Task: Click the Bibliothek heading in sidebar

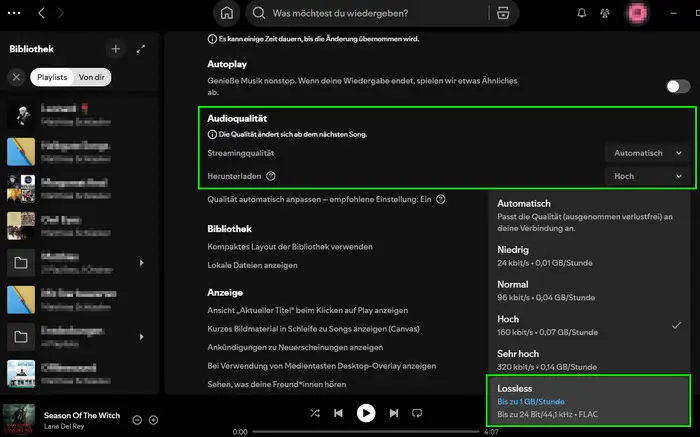Action: (x=31, y=49)
